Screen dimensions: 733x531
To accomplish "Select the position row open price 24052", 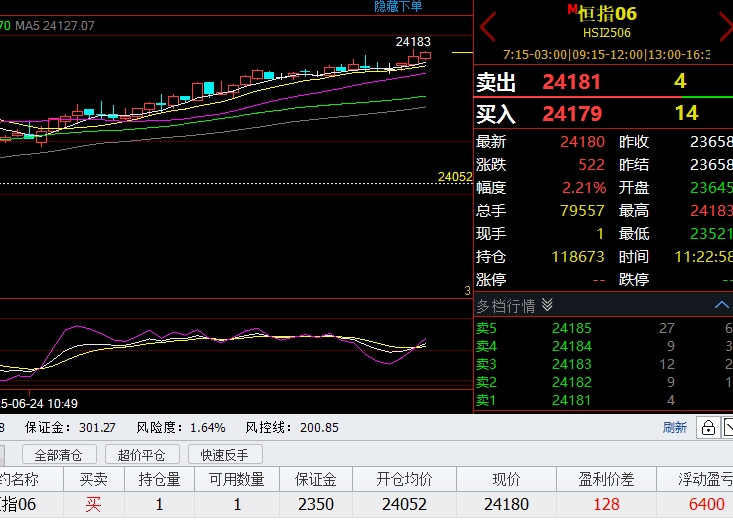I will [404, 504].
